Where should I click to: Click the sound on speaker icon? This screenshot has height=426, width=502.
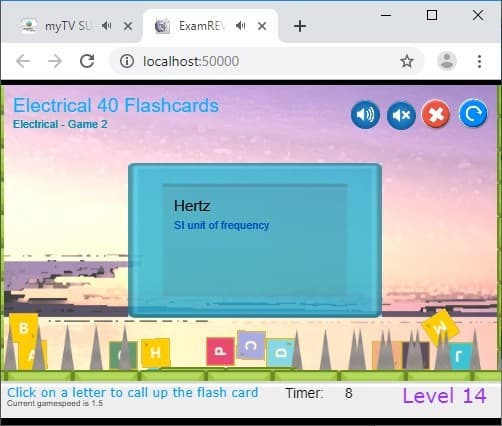tap(365, 115)
